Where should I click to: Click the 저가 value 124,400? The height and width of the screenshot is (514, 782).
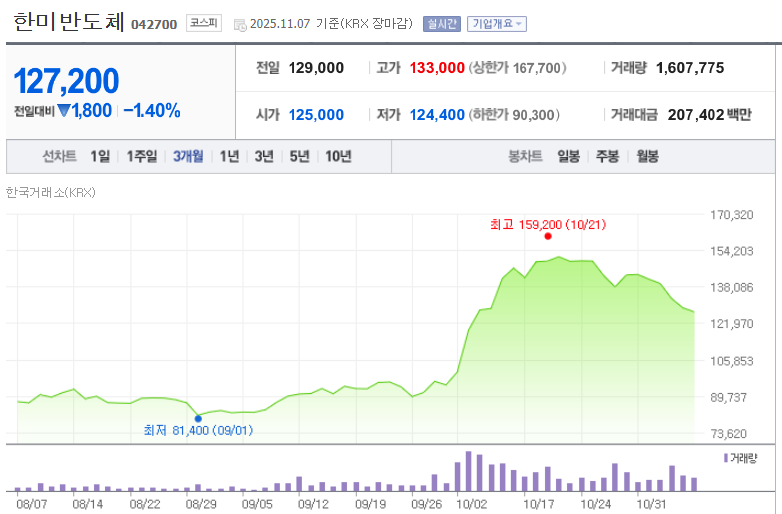[437, 115]
